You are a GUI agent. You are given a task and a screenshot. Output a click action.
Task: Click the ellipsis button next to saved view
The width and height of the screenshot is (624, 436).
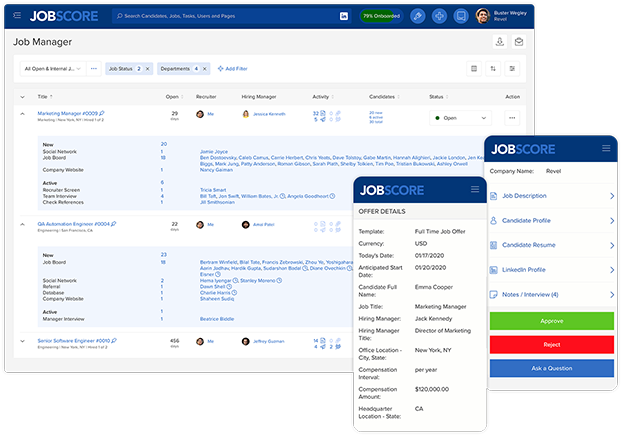94,69
